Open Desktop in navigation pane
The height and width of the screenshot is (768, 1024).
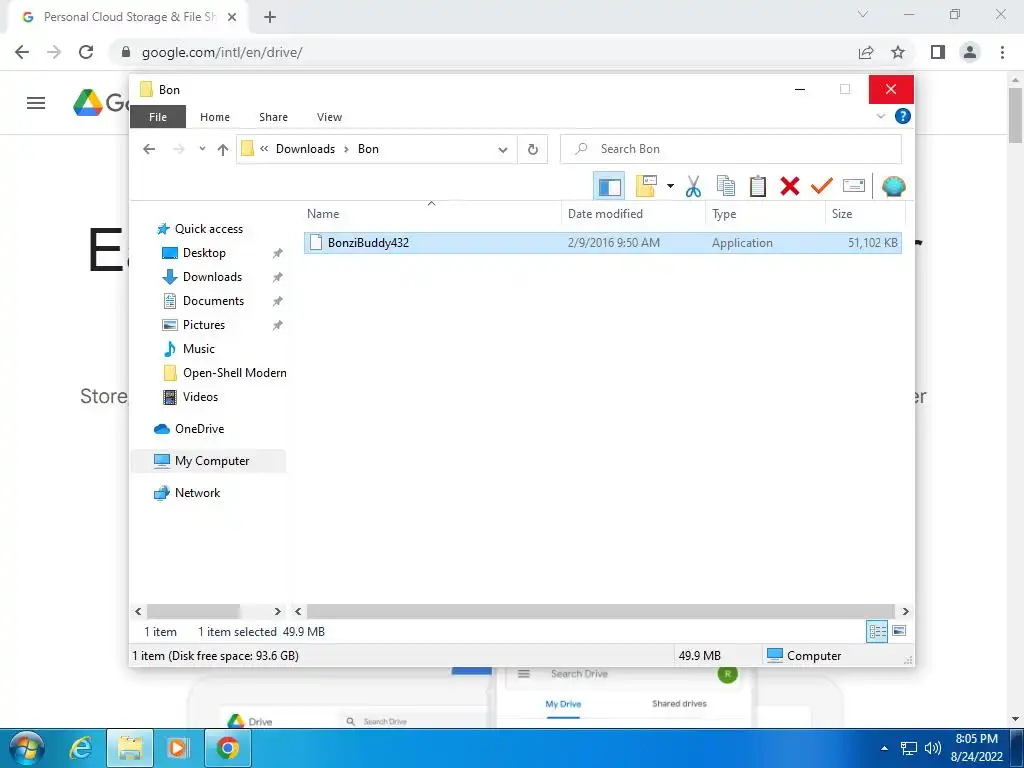[x=204, y=253]
